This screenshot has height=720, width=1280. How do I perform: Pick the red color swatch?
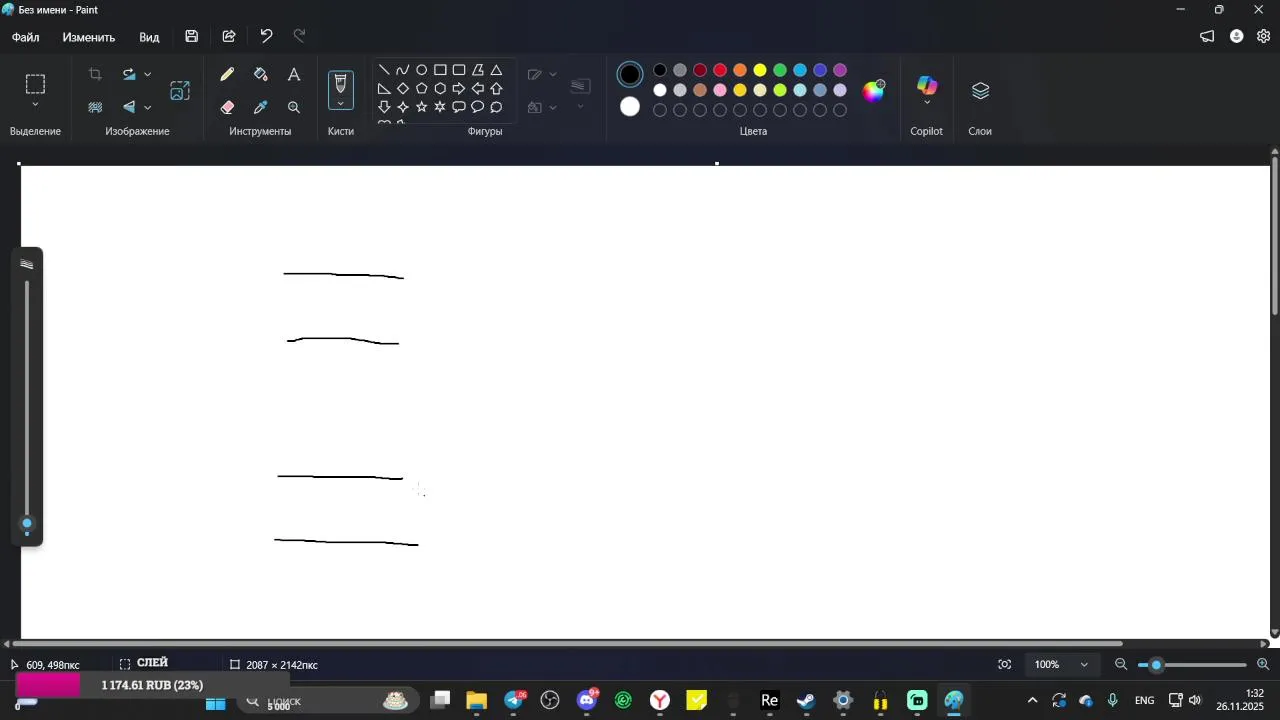click(720, 70)
